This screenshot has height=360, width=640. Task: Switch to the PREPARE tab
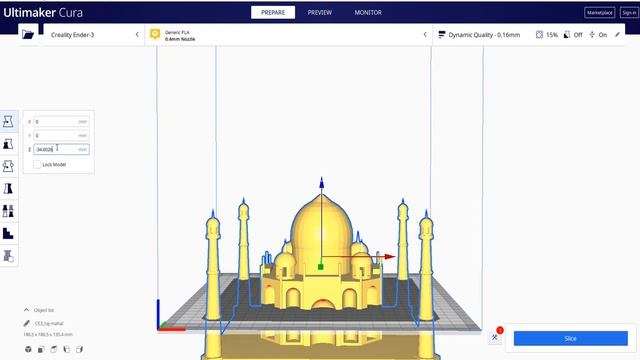(273, 13)
